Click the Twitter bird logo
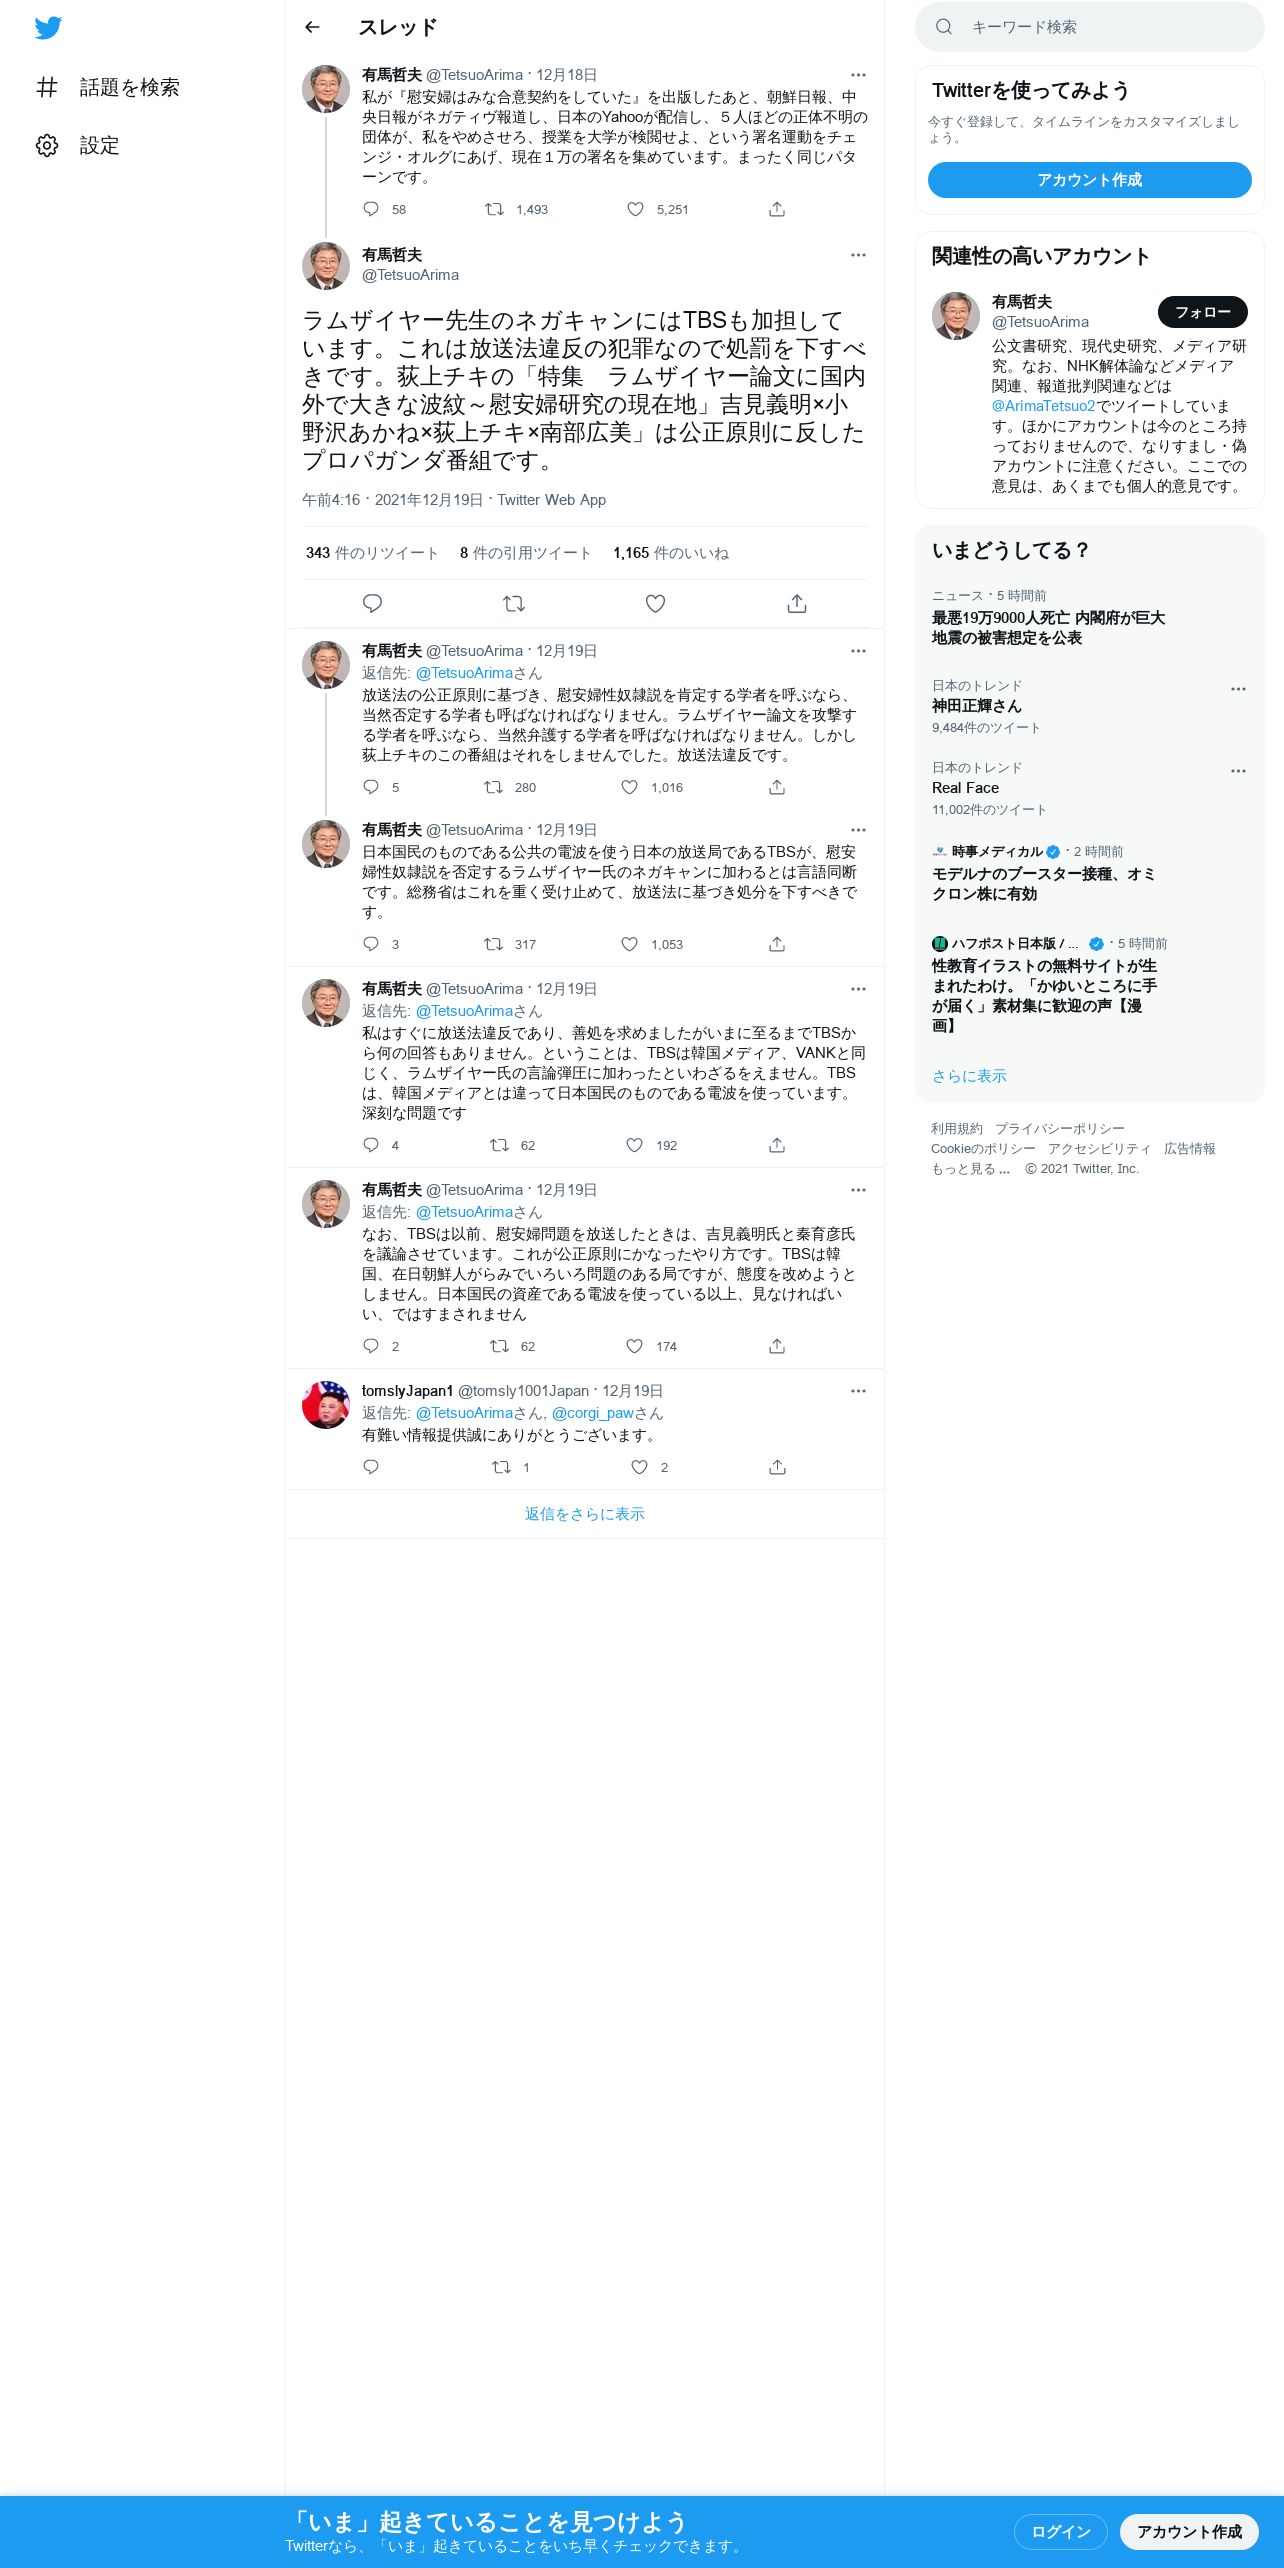Viewport: 1284px width, 2568px height. click(48, 27)
